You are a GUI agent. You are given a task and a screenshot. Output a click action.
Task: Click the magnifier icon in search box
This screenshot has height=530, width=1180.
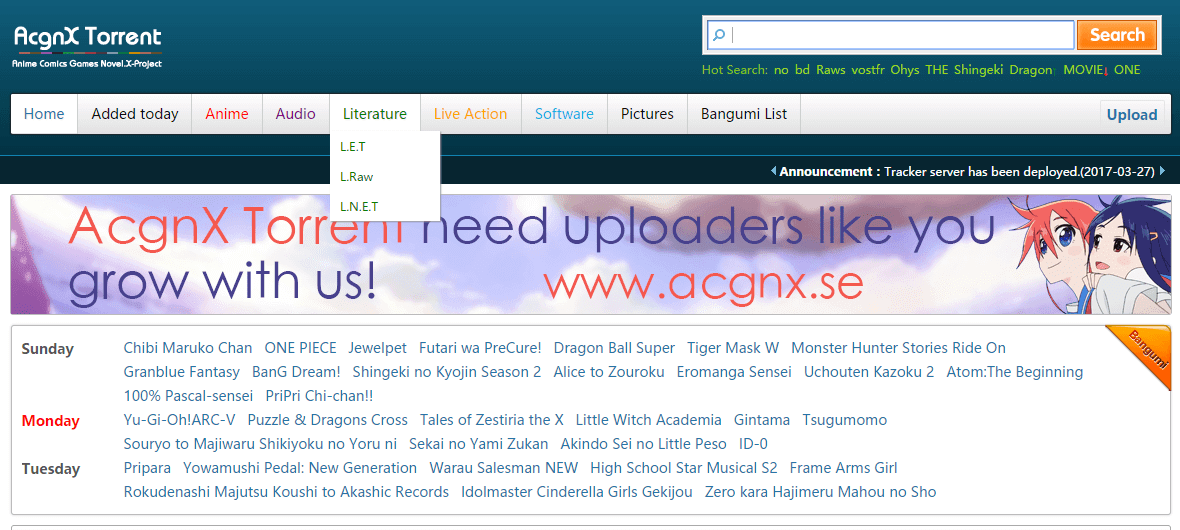(x=719, y=35)
